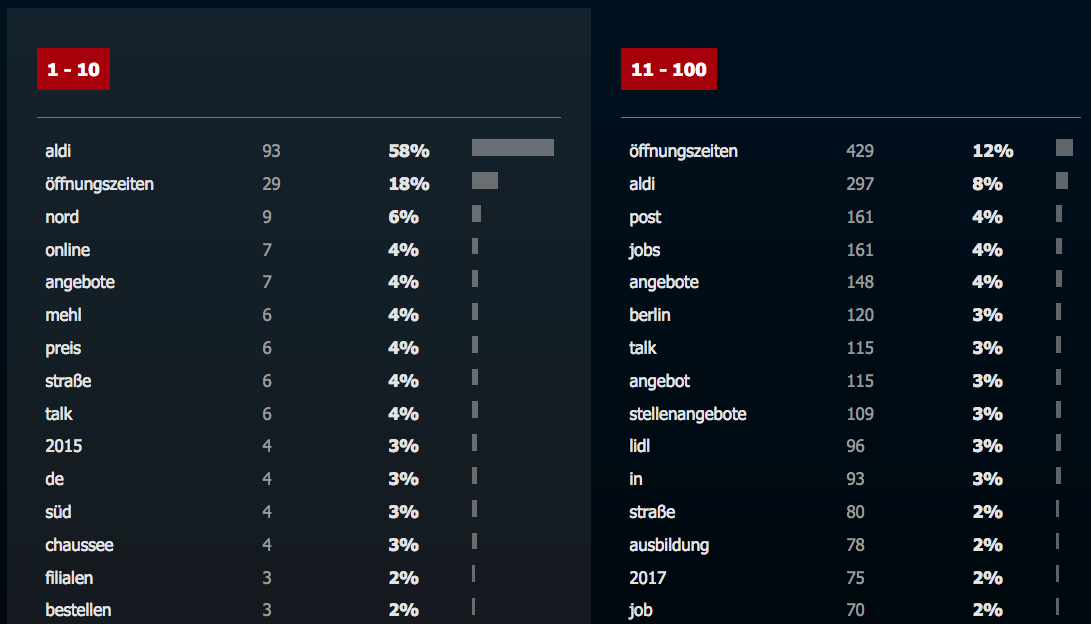Select the "chaussee" keyword
The width and height of the screenshot is (1091, 624).
click(x=79, y=545)
